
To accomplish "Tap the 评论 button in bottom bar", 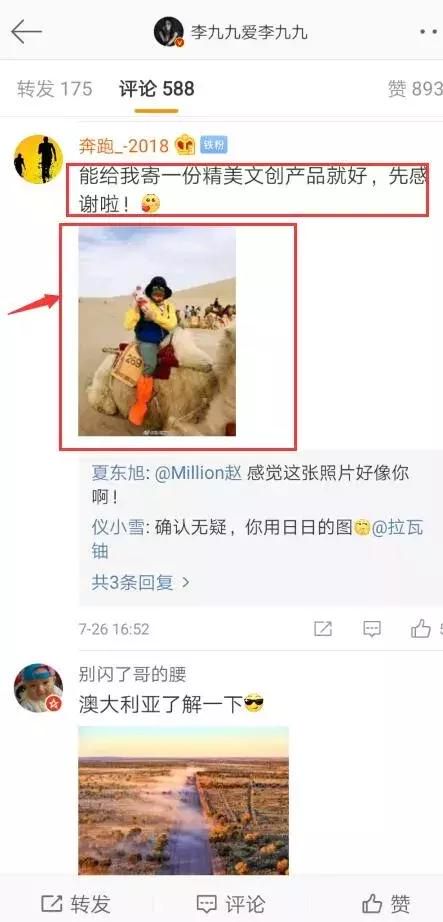I will coord(231,904).
